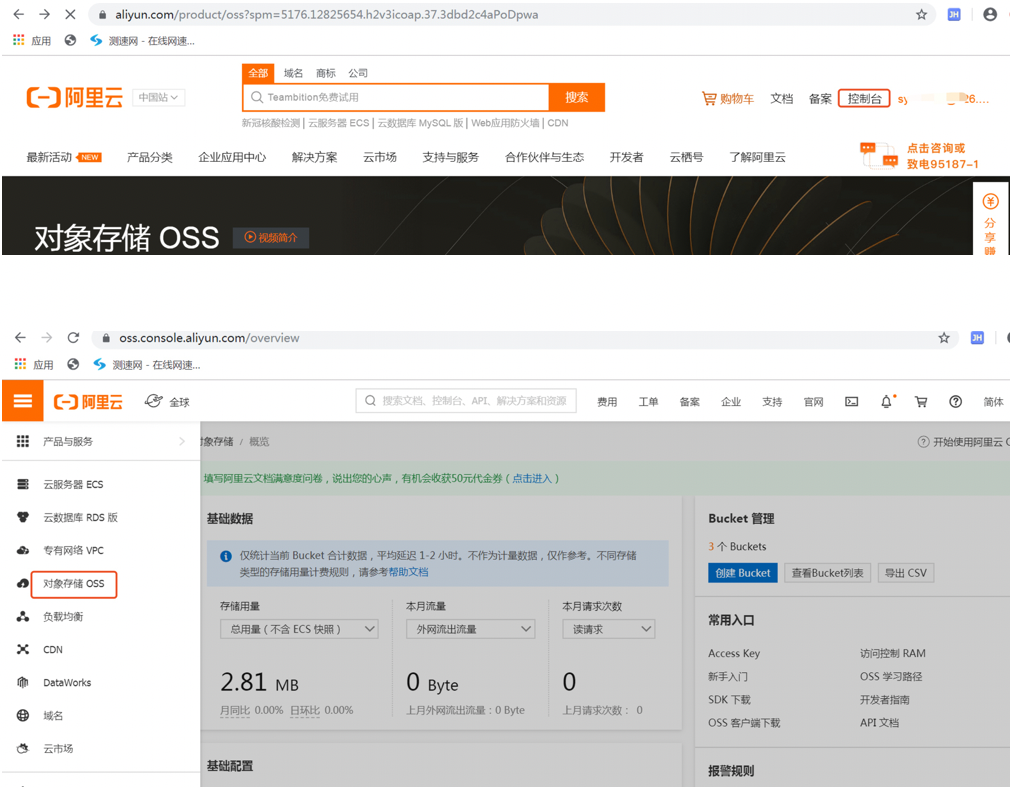Open 云市场 in console sidebar
1010x788 pixels.
(x=57, y=749)
